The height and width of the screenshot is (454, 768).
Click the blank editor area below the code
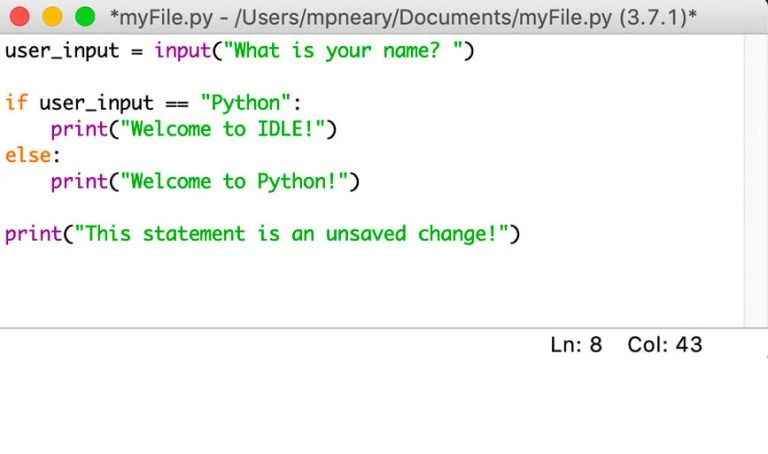point(370,290)
